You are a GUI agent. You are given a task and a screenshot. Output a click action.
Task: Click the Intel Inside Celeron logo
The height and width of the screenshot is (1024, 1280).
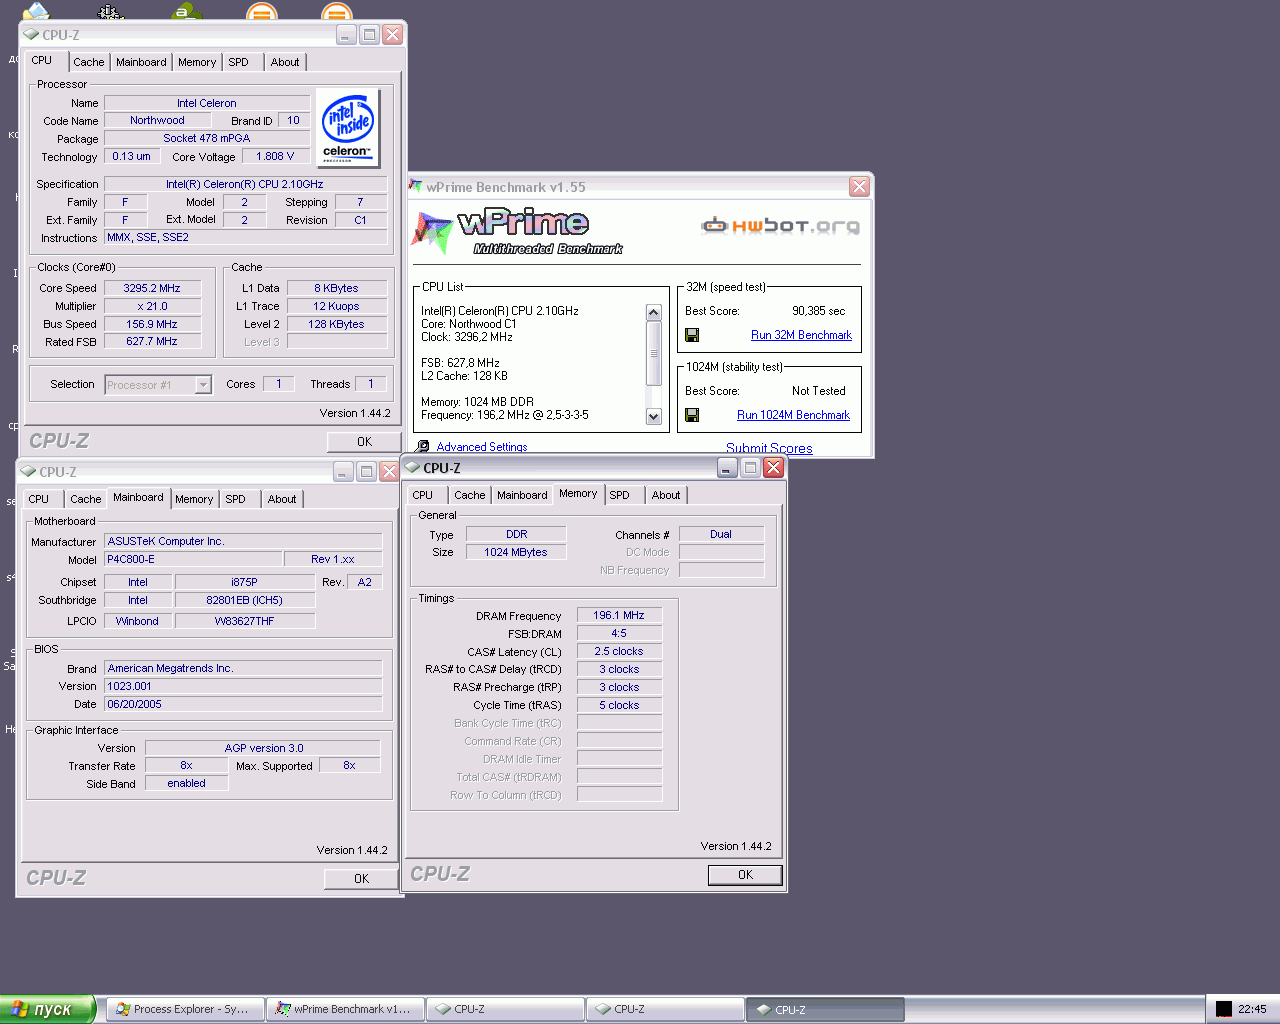pyautogui.click(x=348, y=128)
